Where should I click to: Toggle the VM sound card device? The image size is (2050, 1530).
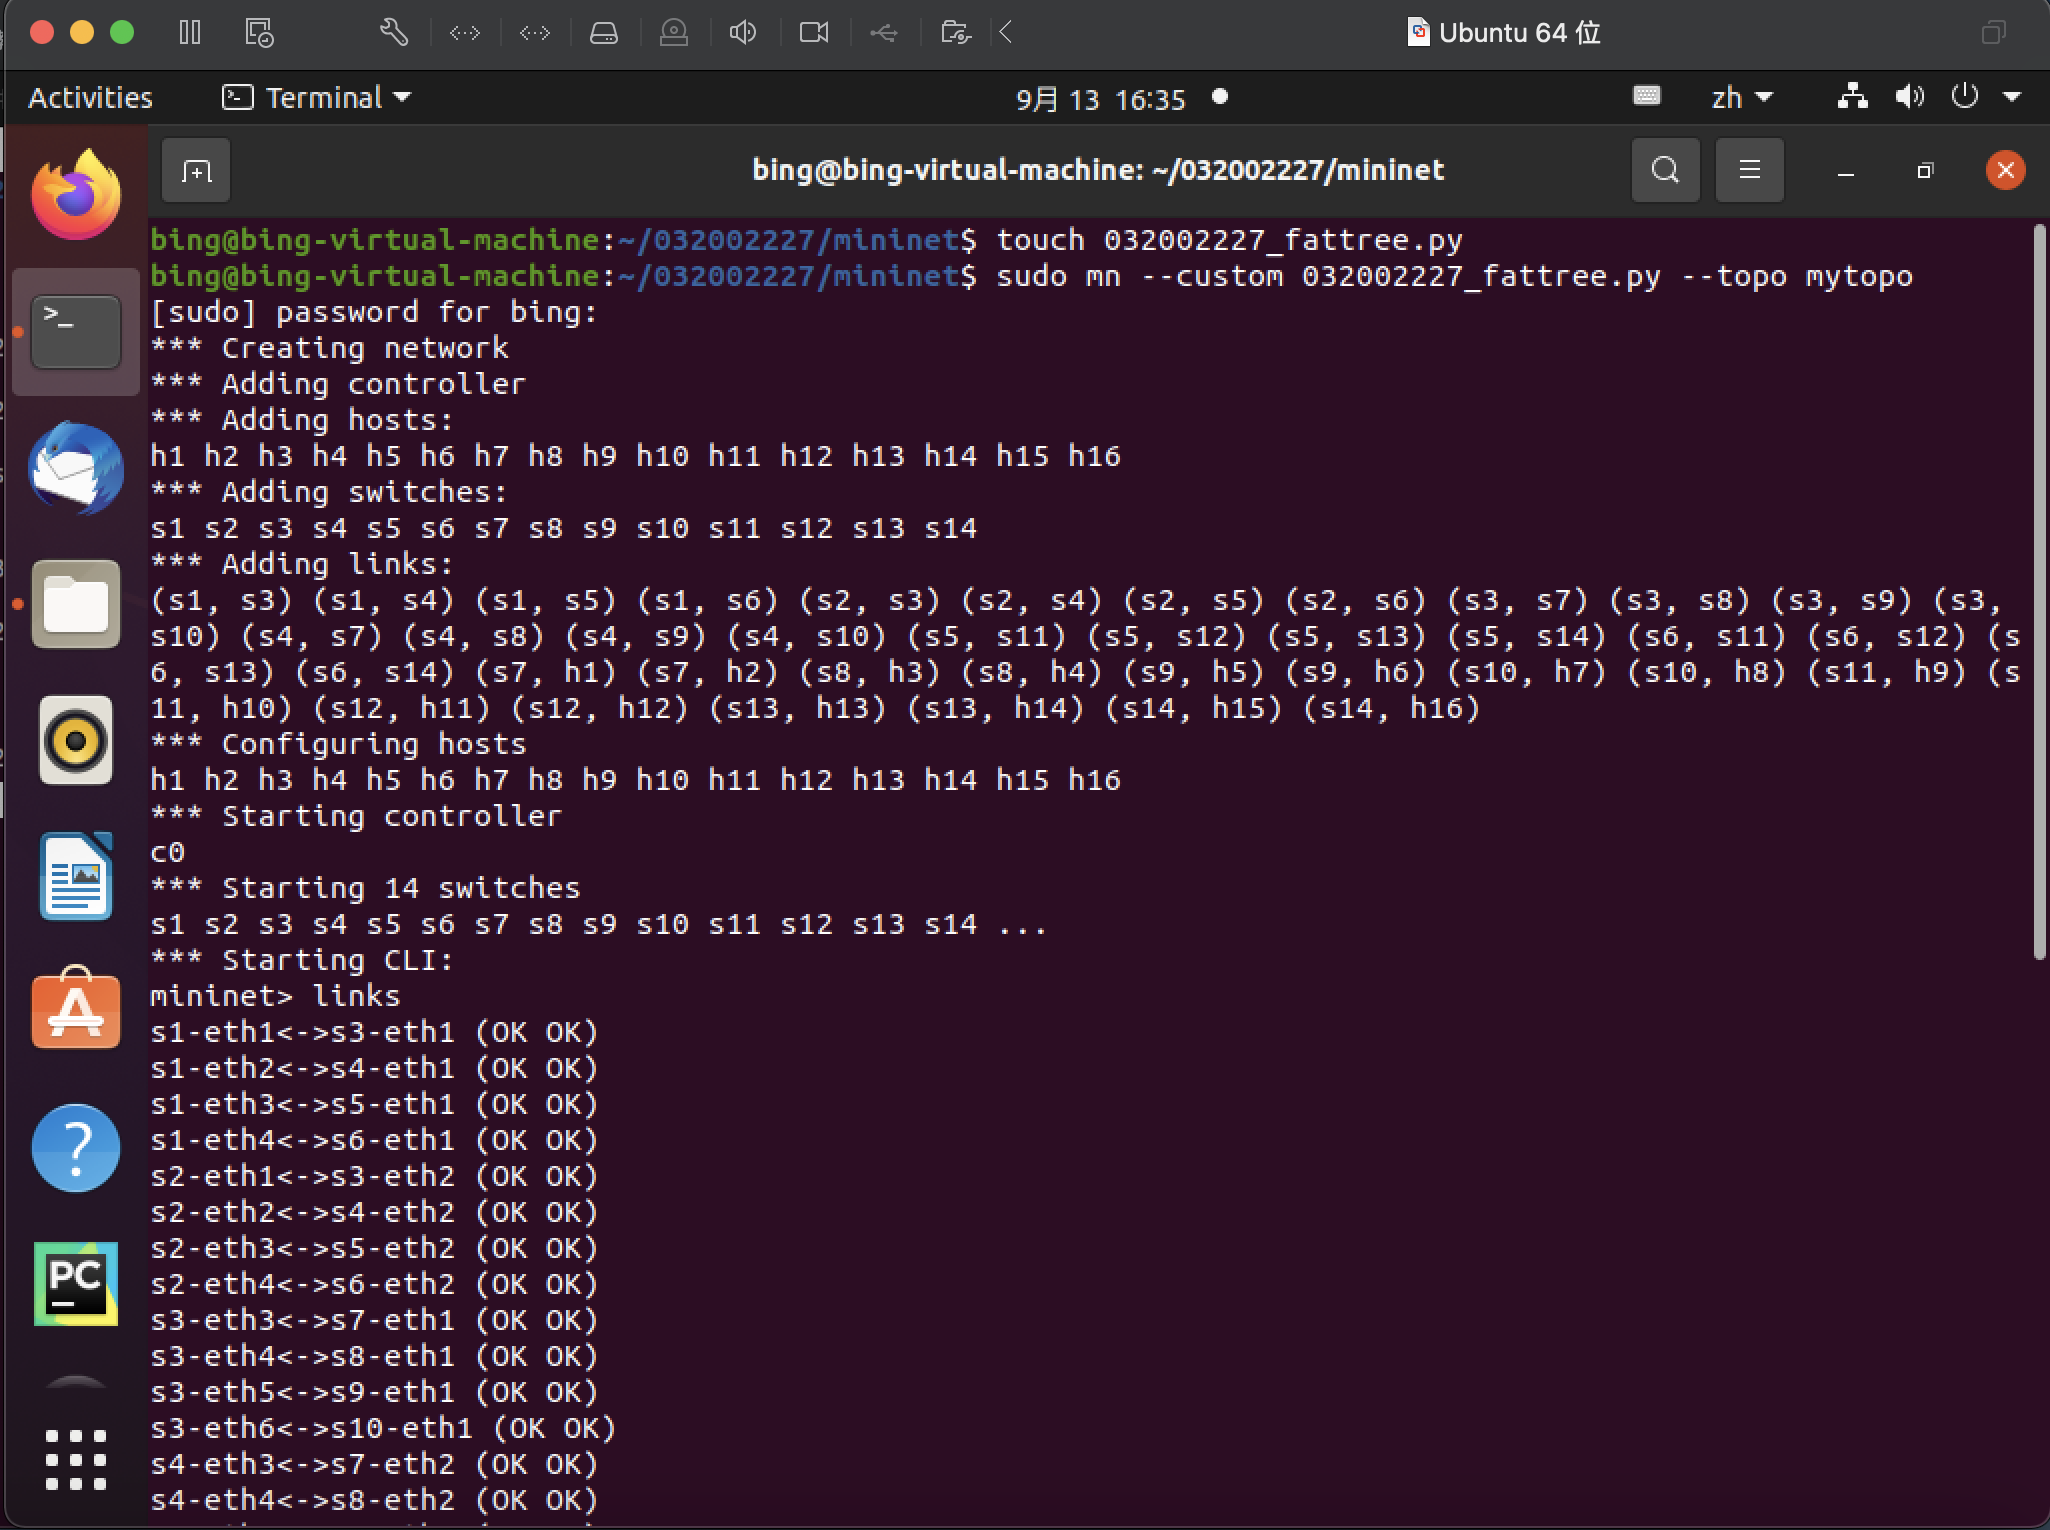(x=742, y=33)
